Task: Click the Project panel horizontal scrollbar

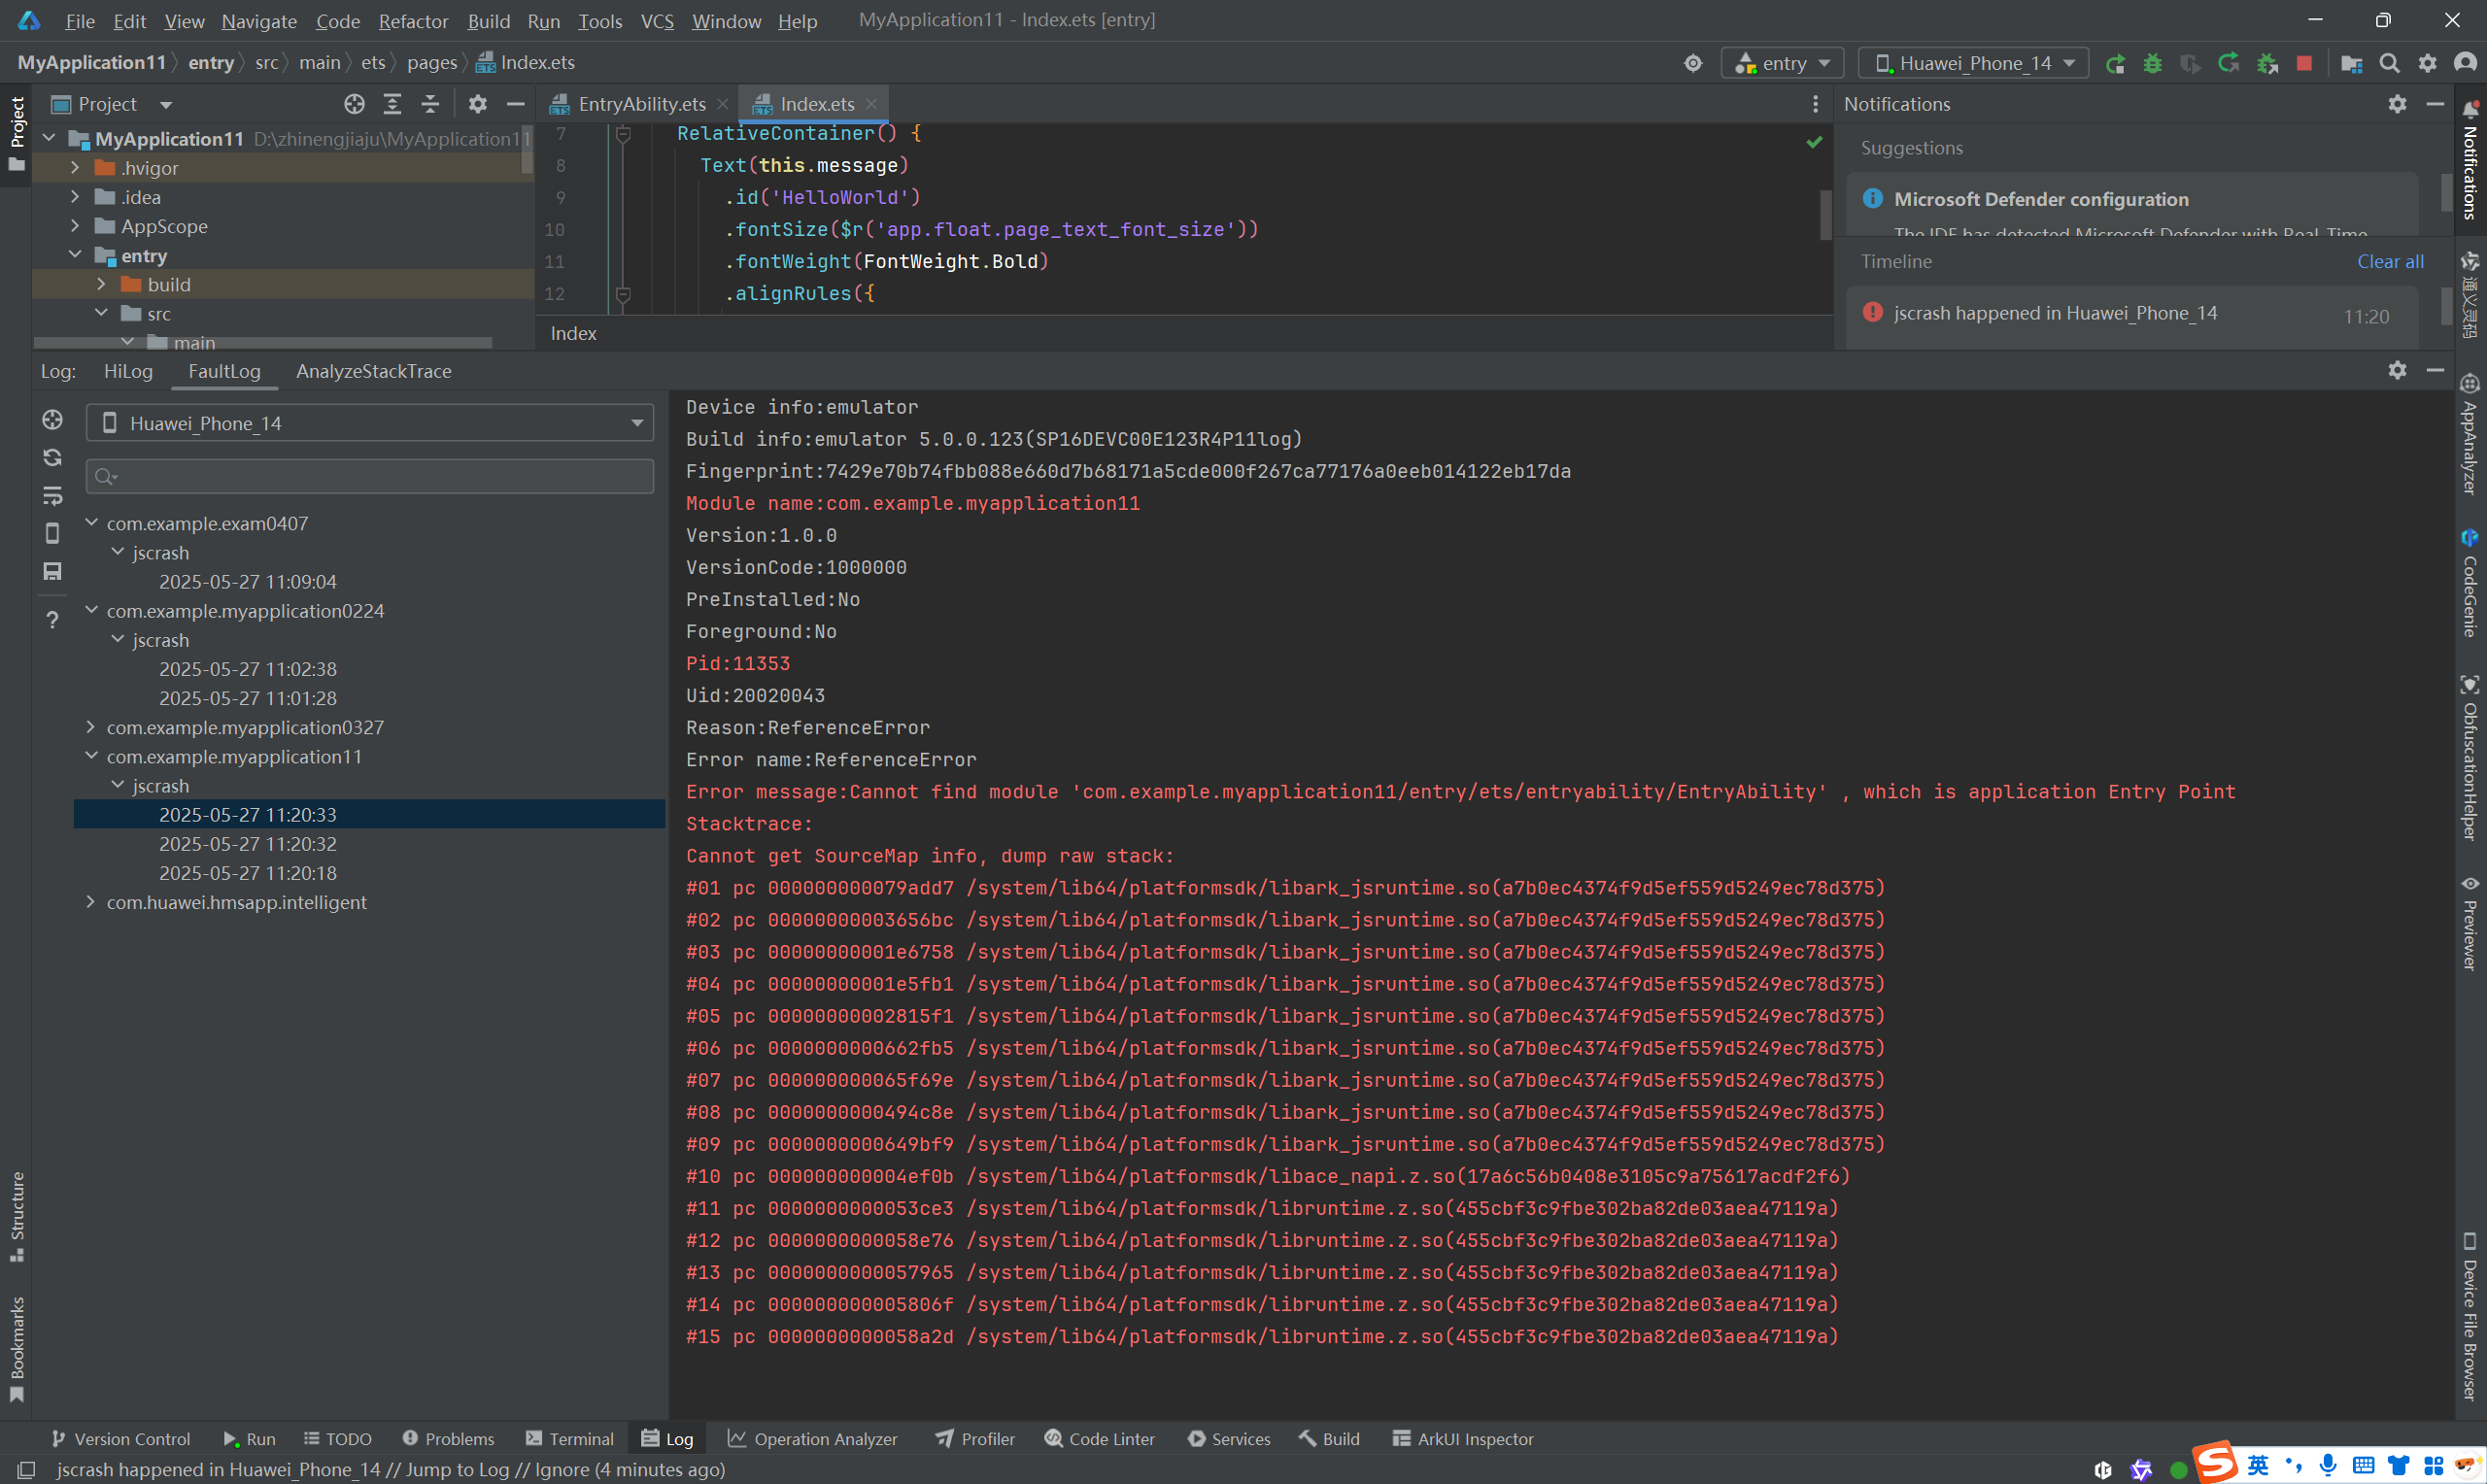Action: pos(263,343)
